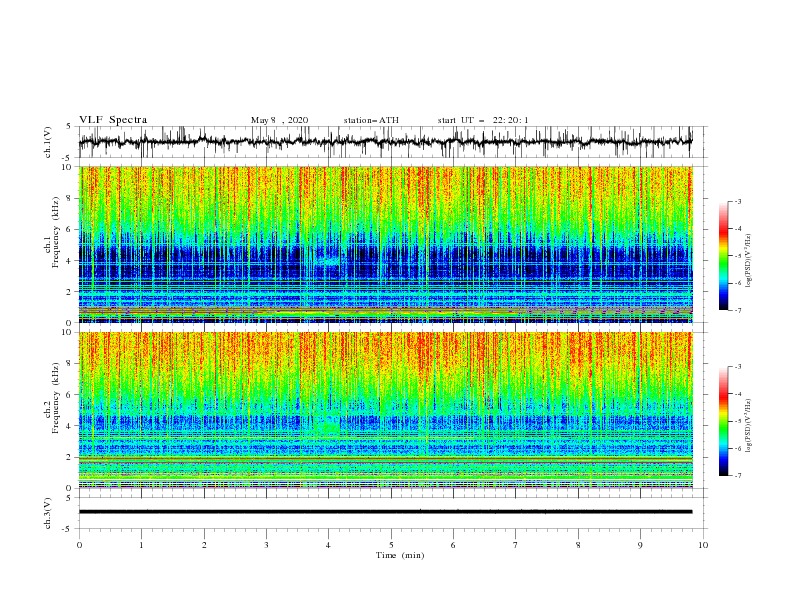This screenshot has width=792, height=612.
Task: Click the "8" kHz tick on ch.1 frequency axis
Action: (69, 198)
